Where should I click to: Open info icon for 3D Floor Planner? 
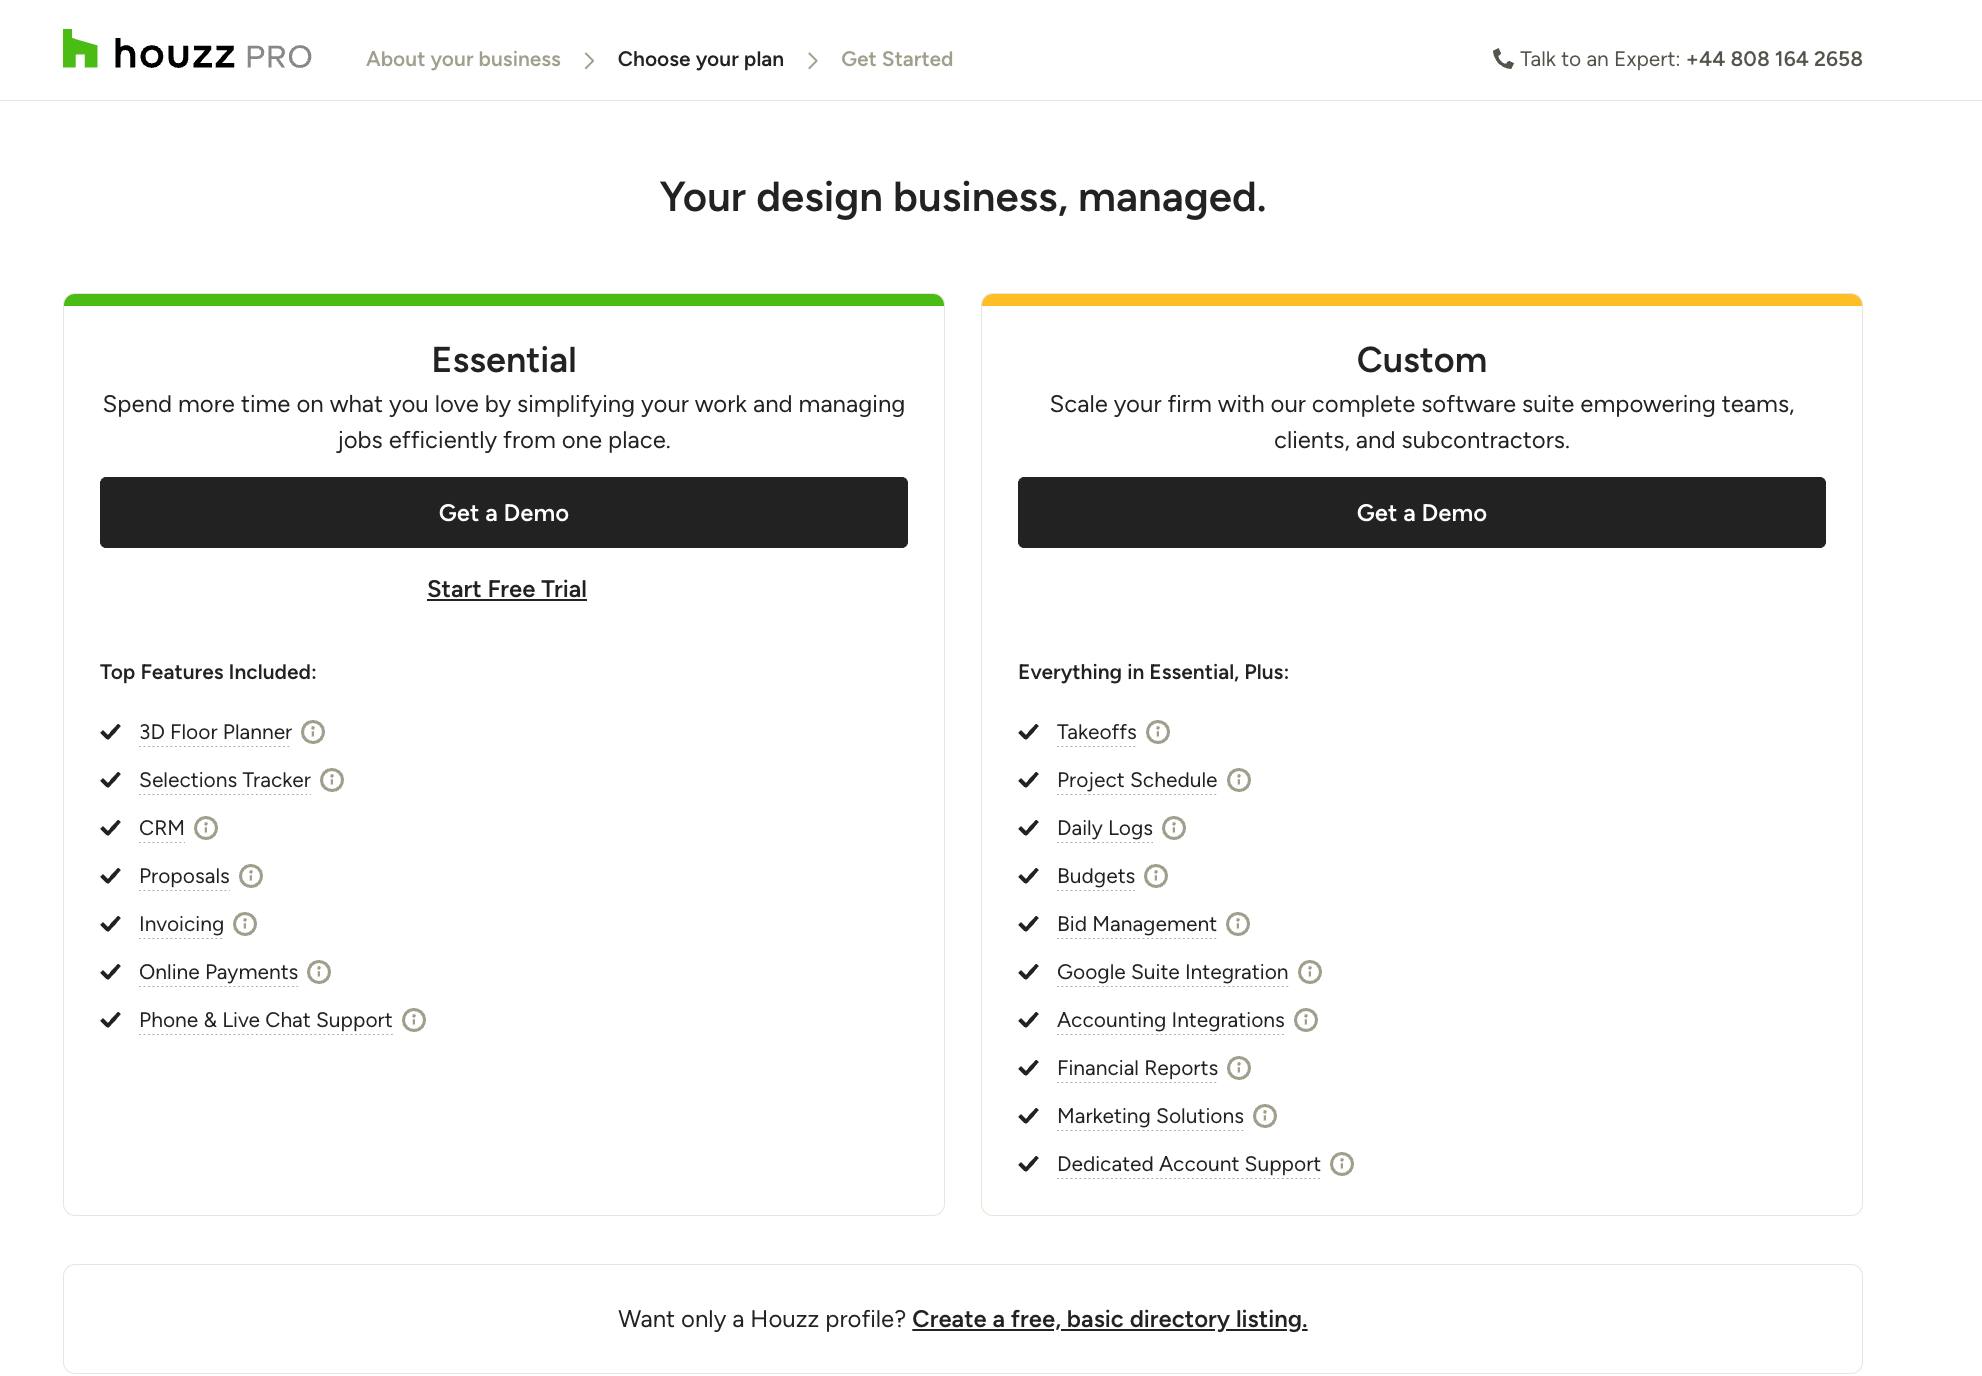[313, 732]
